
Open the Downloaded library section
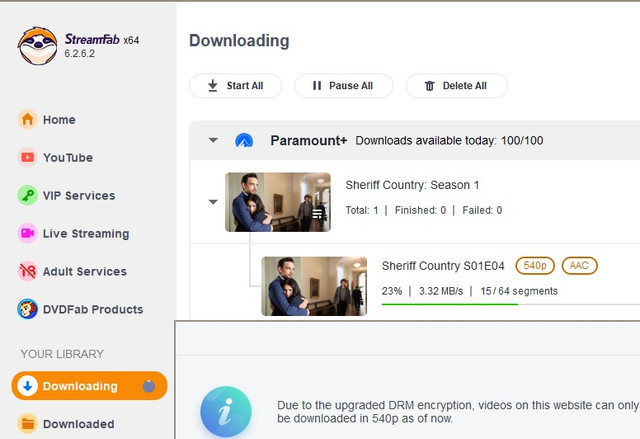click(78, 424)
